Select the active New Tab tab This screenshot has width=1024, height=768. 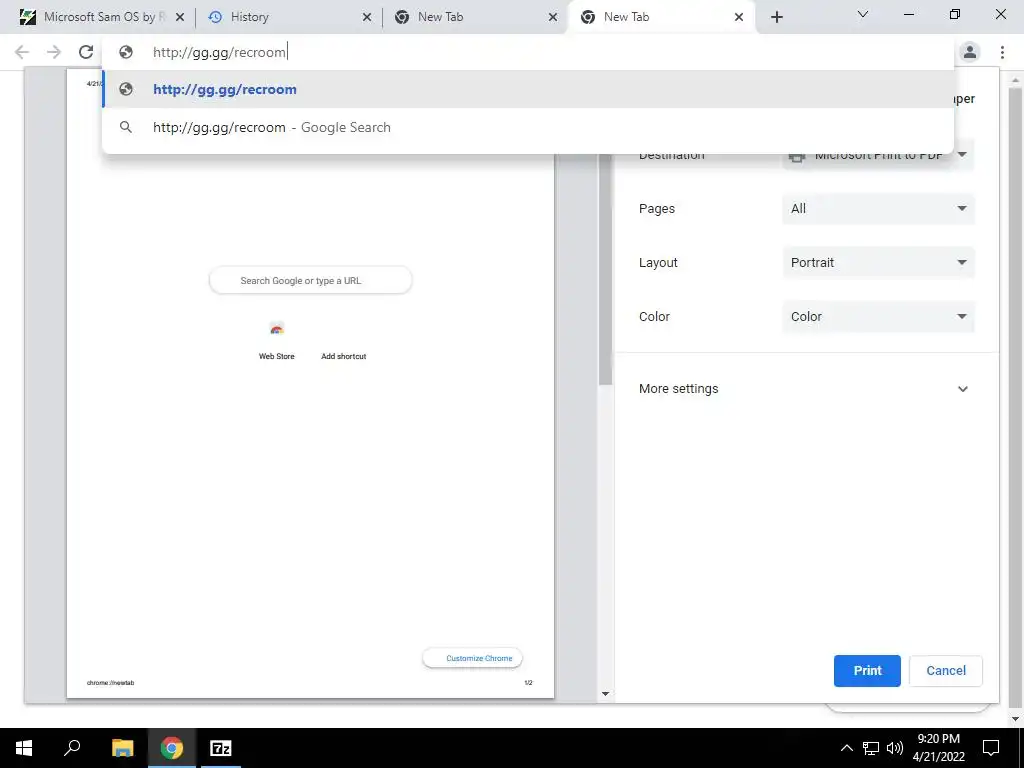point(660,17)
